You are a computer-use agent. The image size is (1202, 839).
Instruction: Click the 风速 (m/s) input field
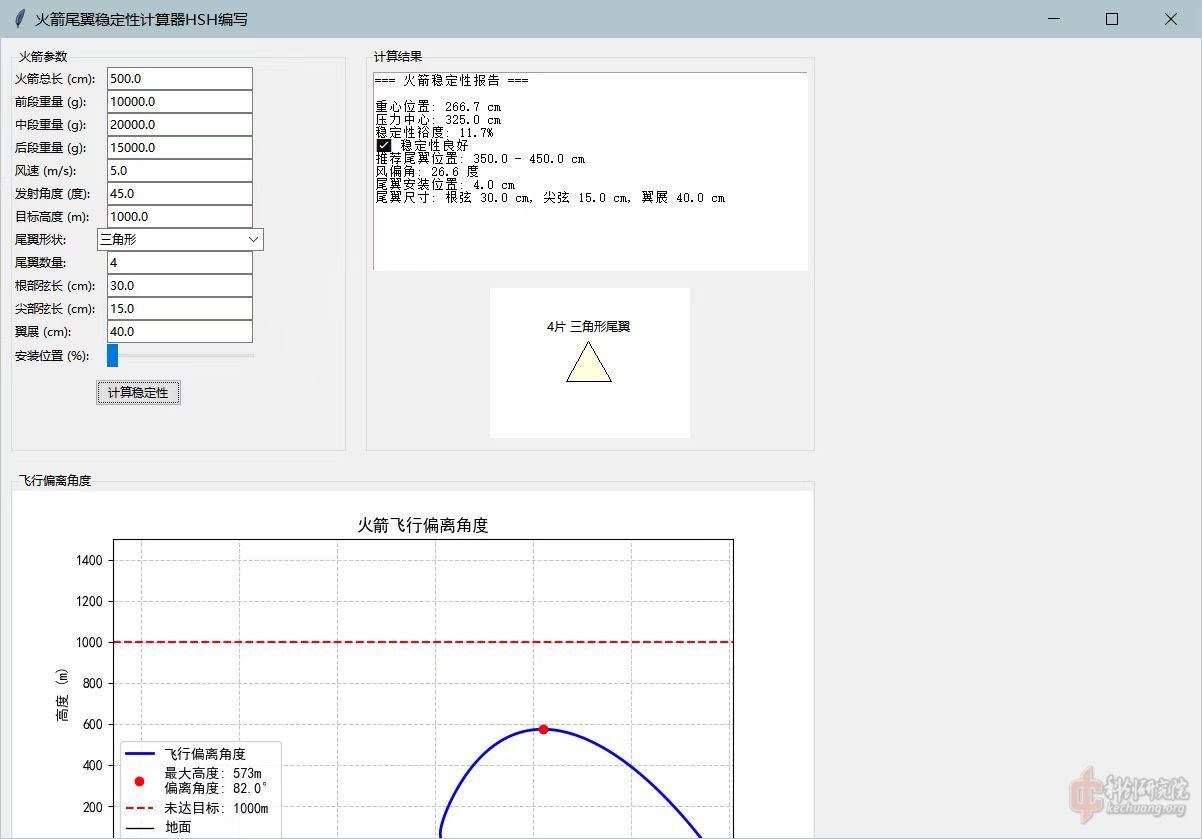coord(180,171)
